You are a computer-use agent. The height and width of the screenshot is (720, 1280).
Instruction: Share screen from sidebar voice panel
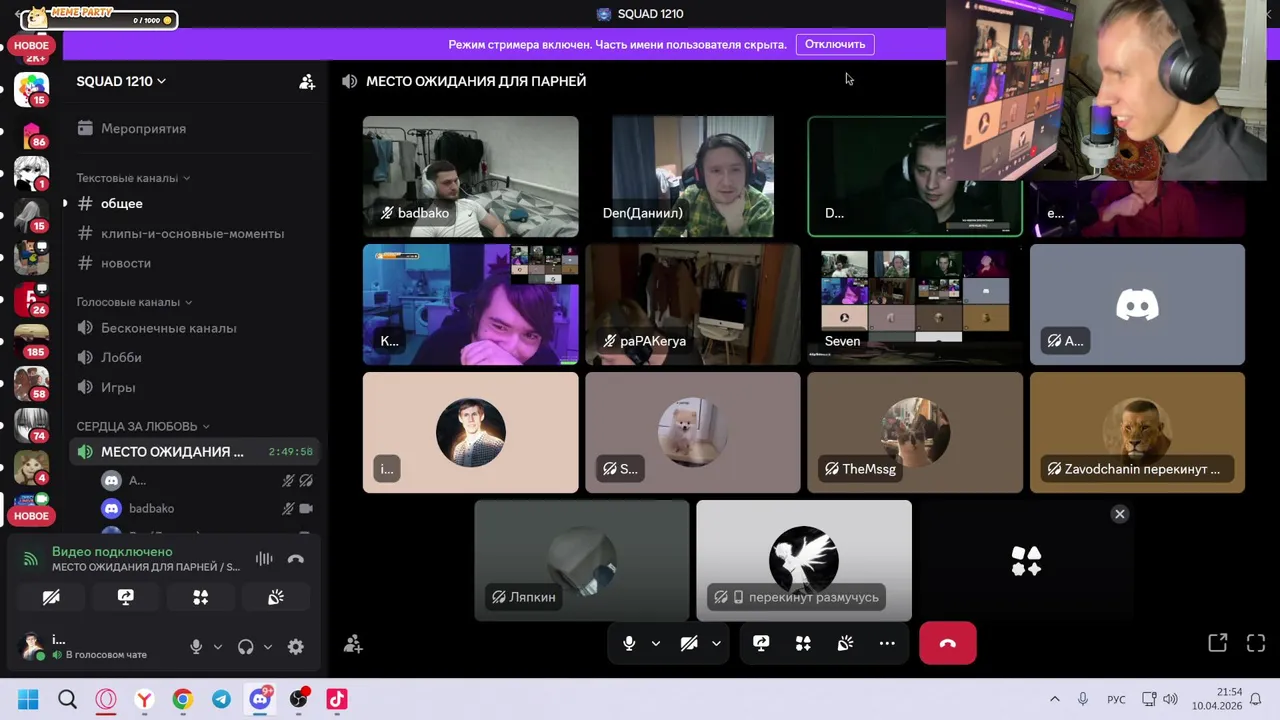coord(126,597)
